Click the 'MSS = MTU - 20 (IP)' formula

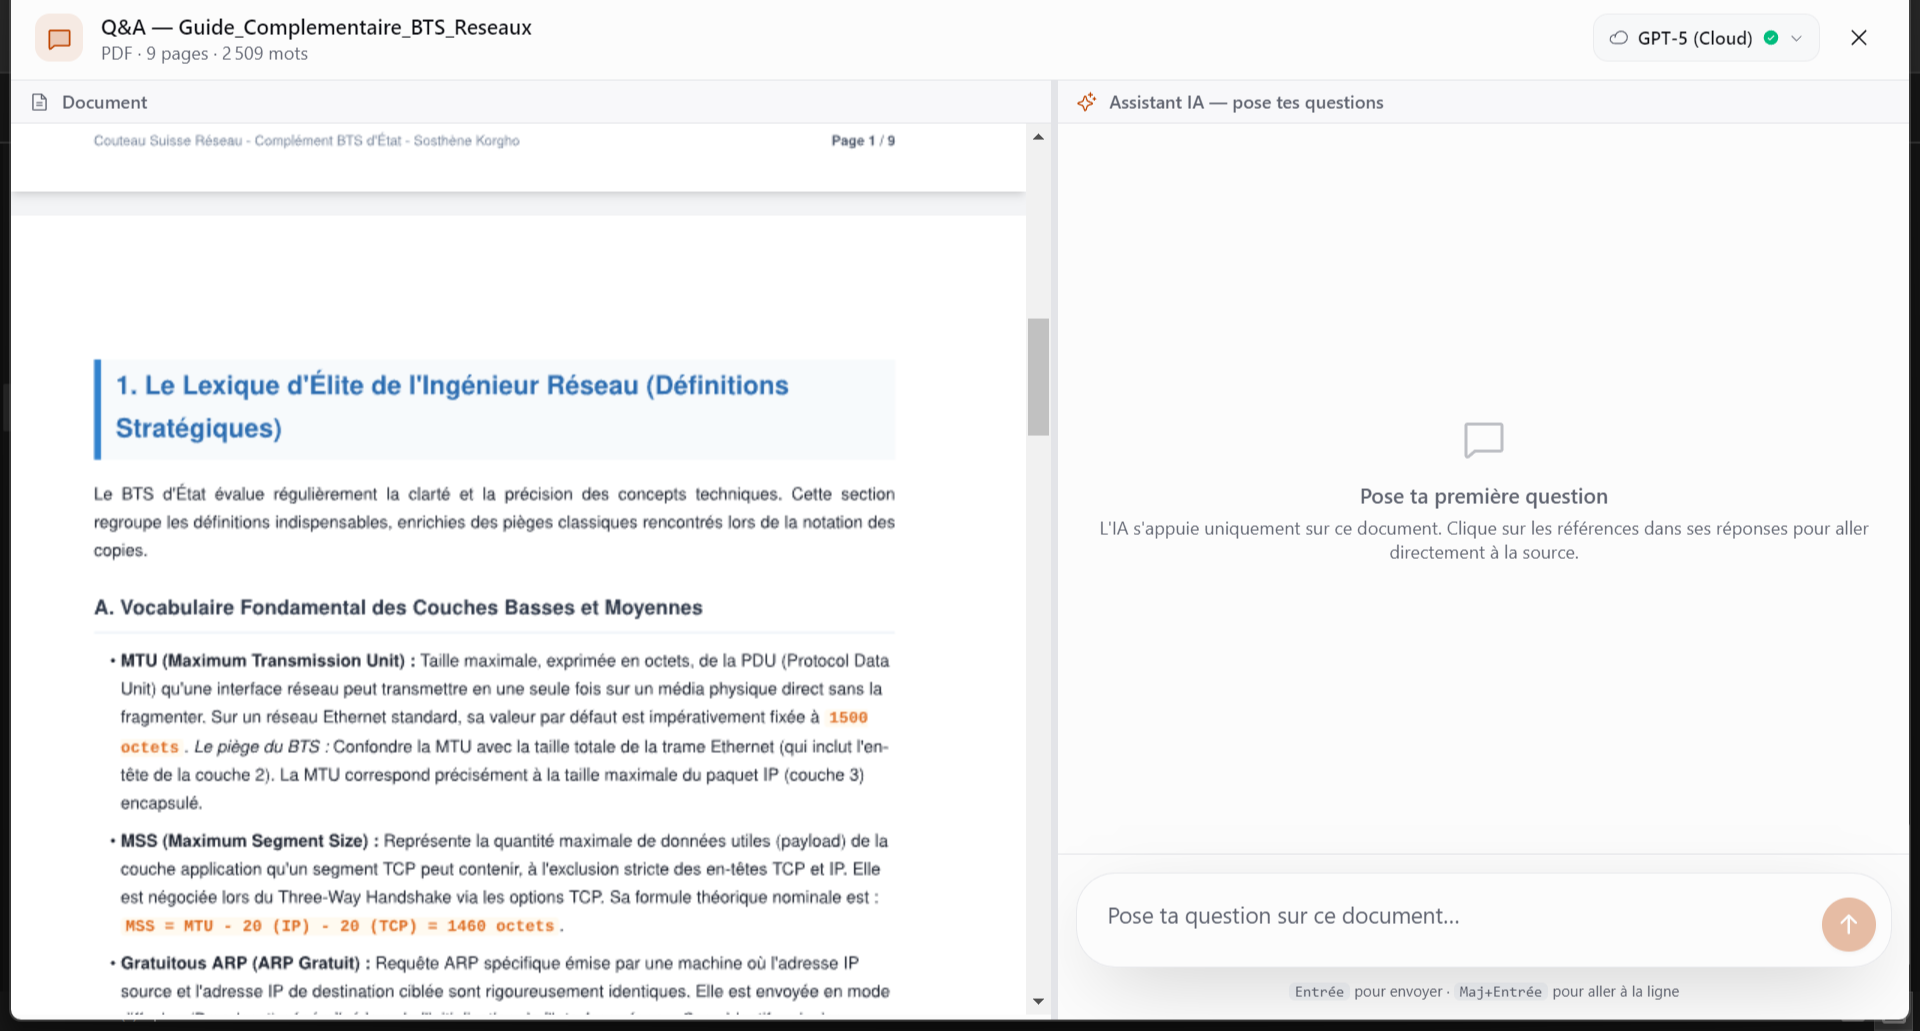click(339, 926)
